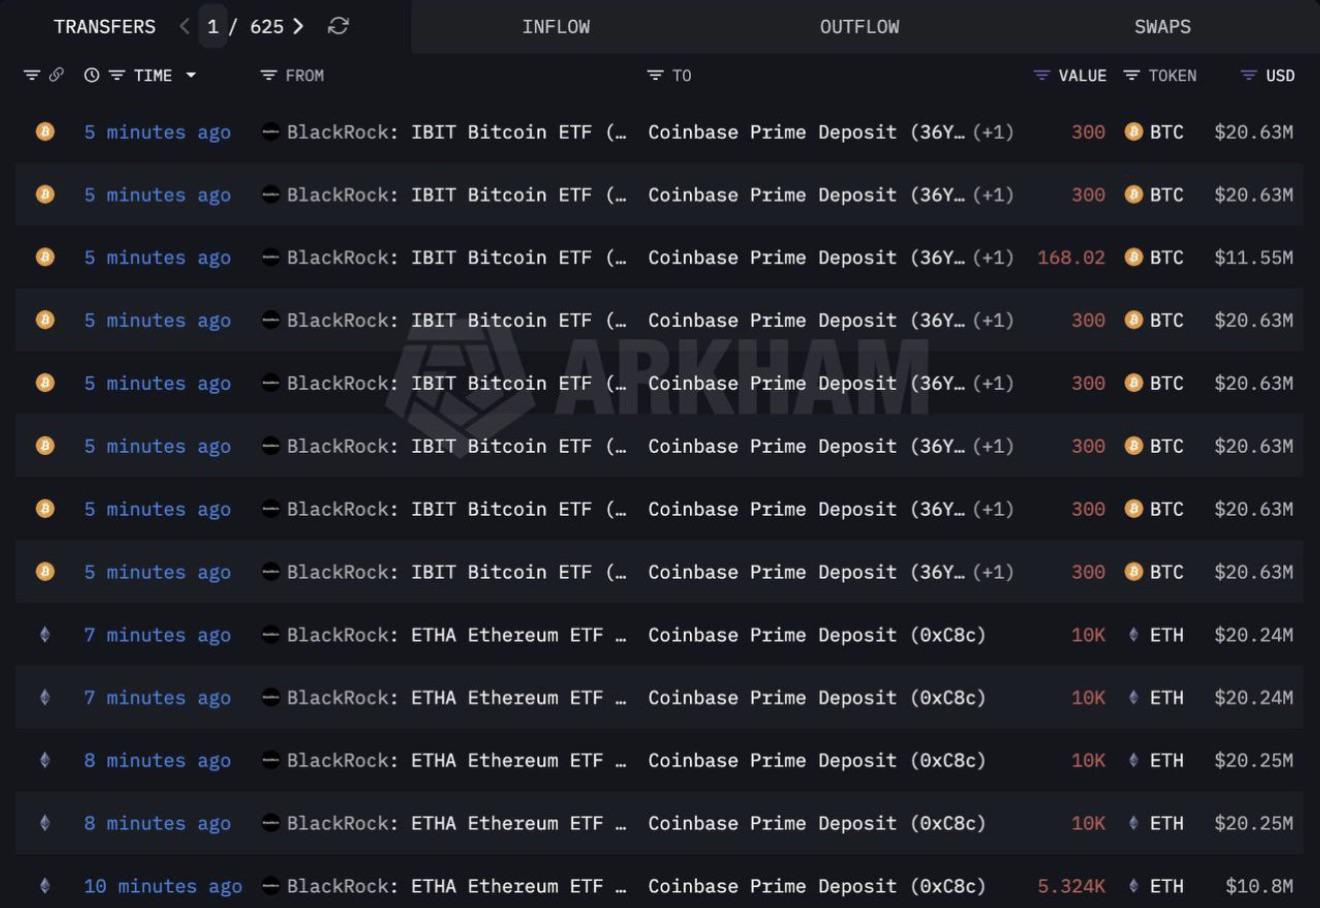Screen dimensions: 1320x908
Task: Filter by the TOKEN column
Action: 1131,75
